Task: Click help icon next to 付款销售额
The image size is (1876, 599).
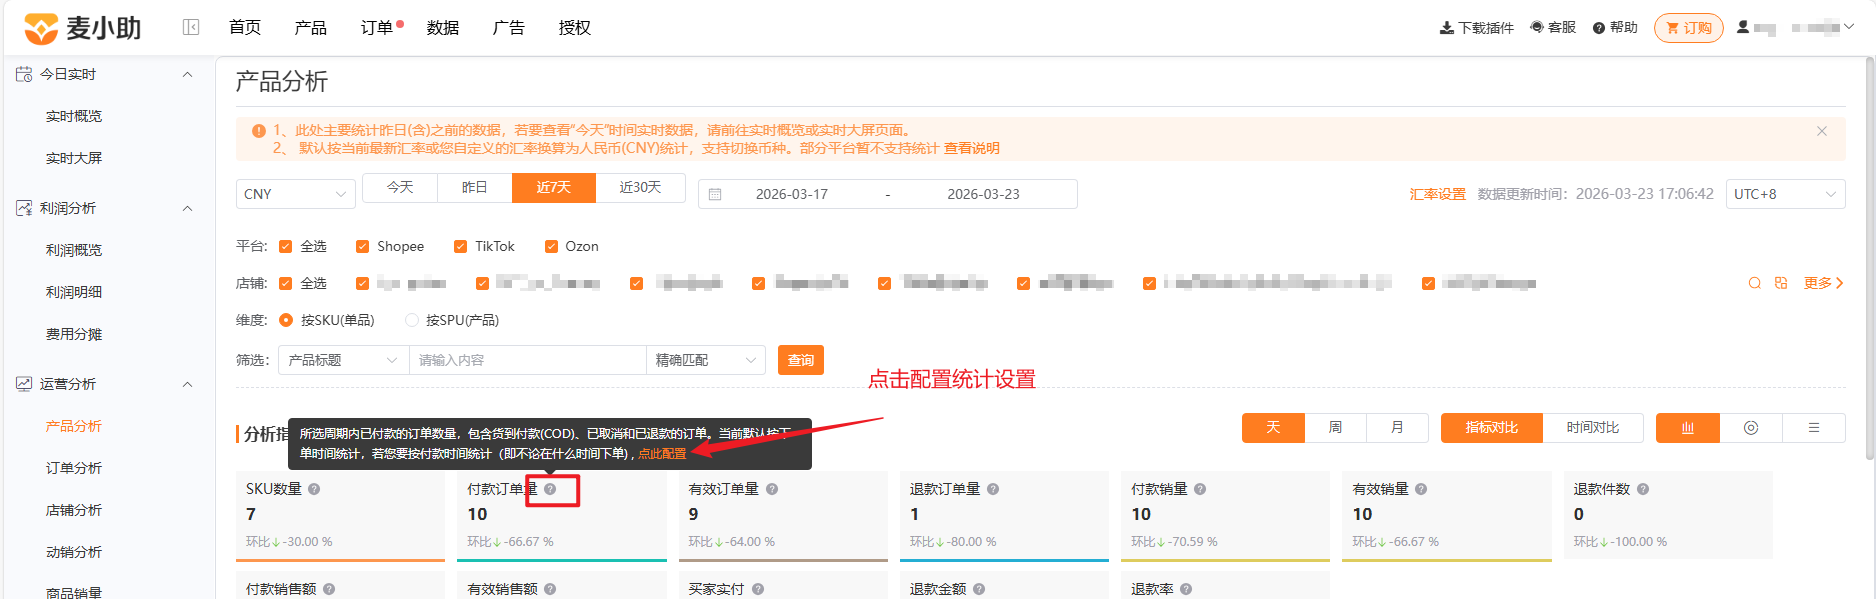Action: pos(329,589)
